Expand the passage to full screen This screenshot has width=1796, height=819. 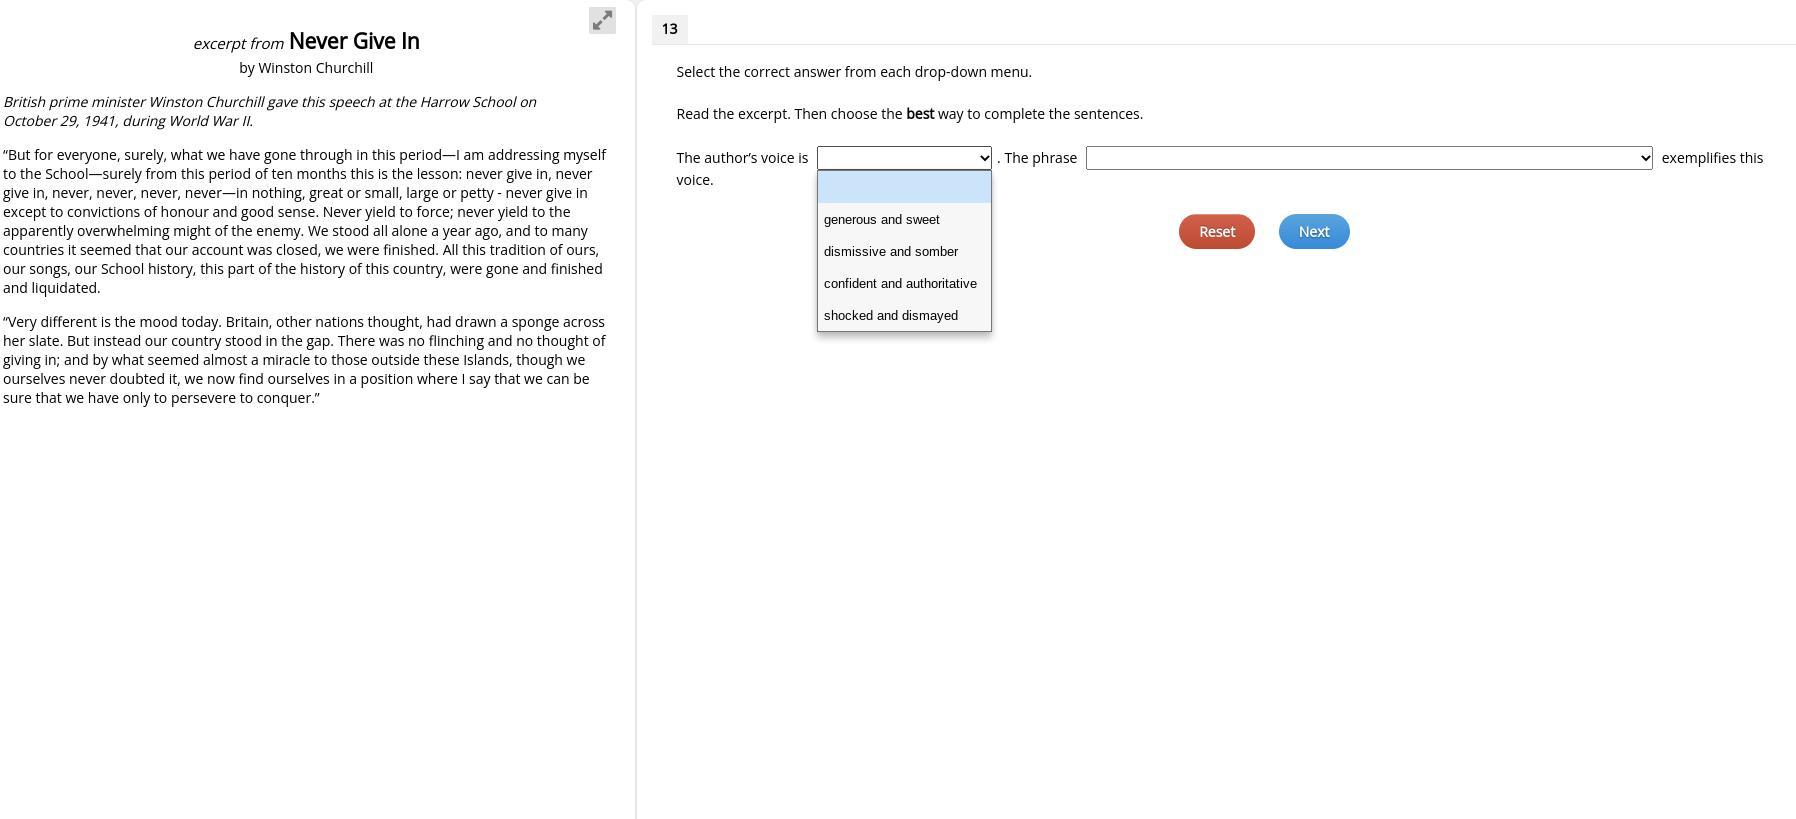602,20
